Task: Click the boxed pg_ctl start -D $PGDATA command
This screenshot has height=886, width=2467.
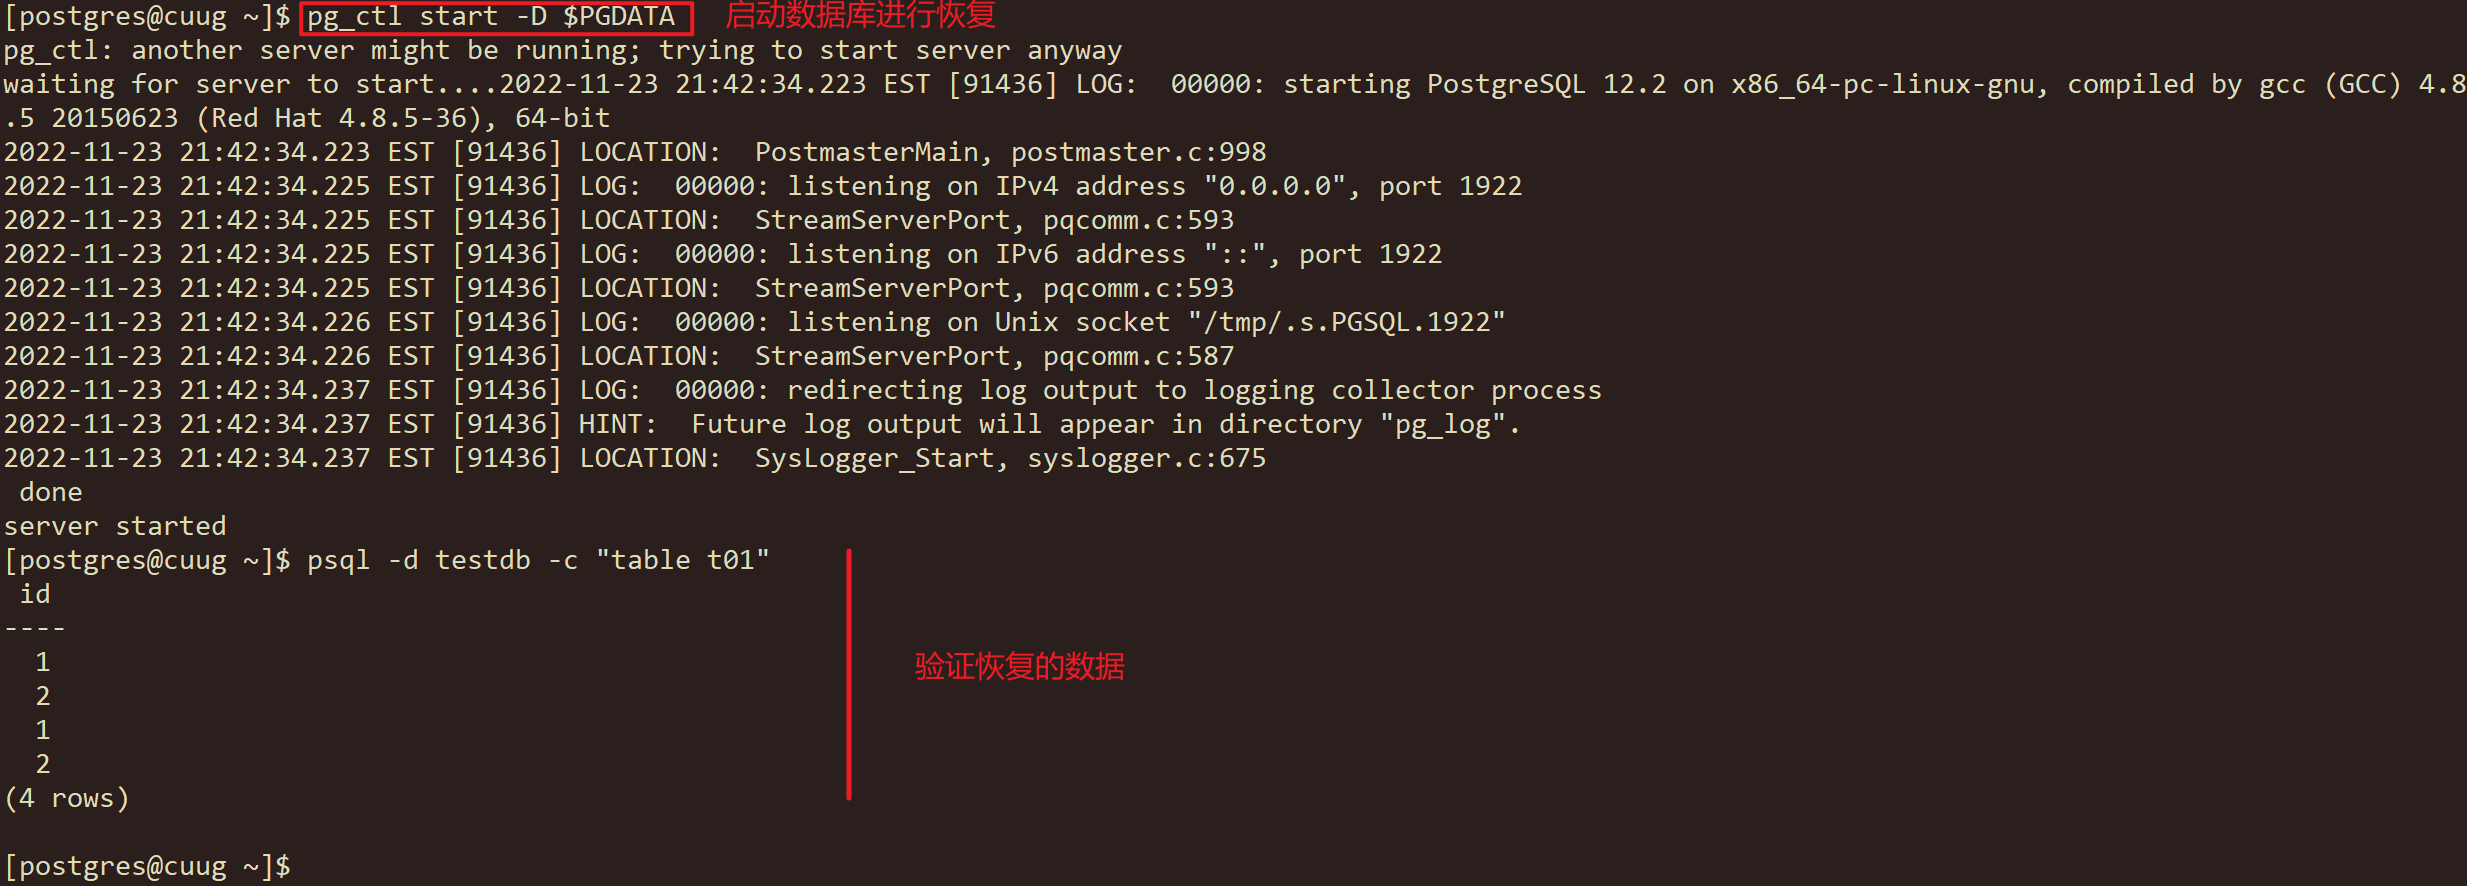Action: [495, 17]
